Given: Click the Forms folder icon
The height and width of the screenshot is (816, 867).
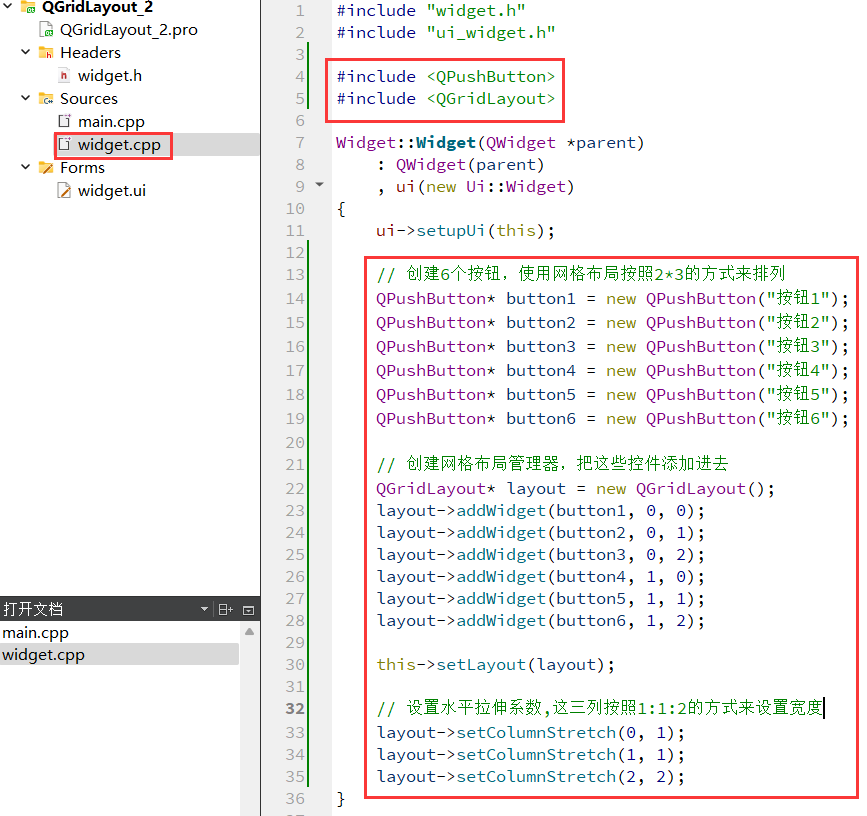Looking at the screenshot, I should pos(46,168).
